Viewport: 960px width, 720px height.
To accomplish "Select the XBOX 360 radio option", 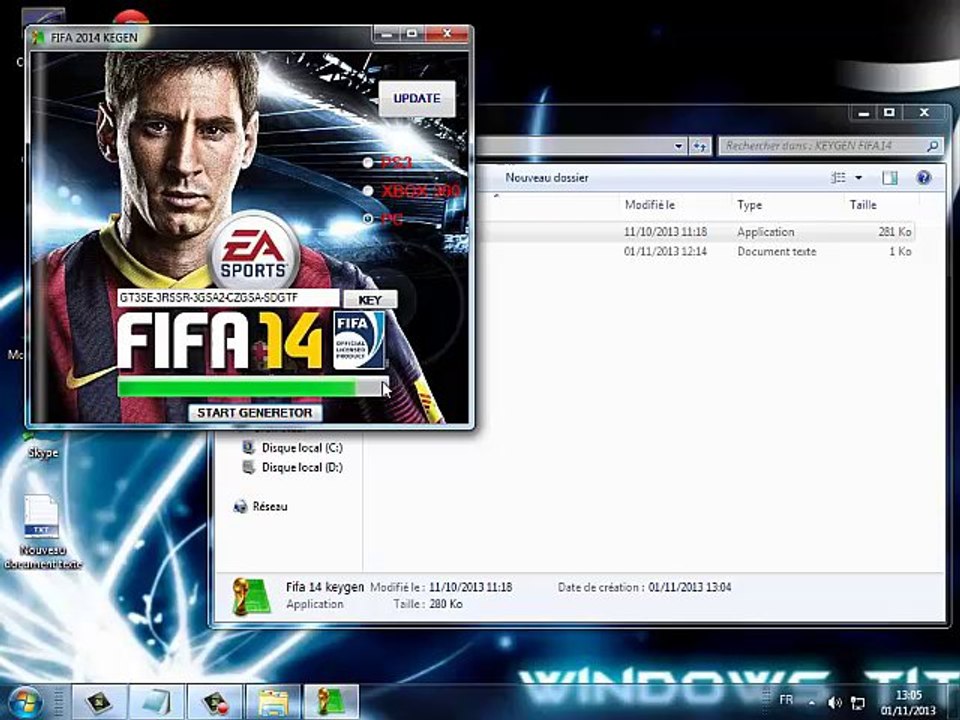I will point(367,190).
